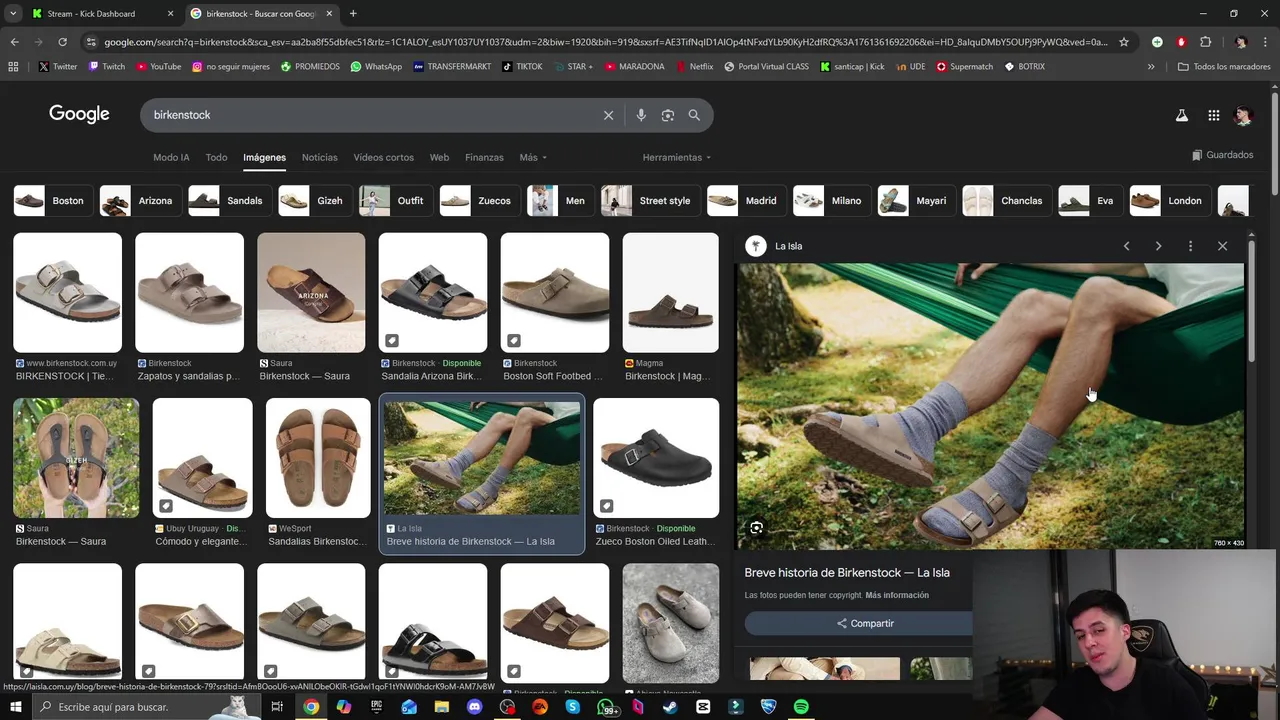Open Google Lens image search icon

[x=668, y=115]
